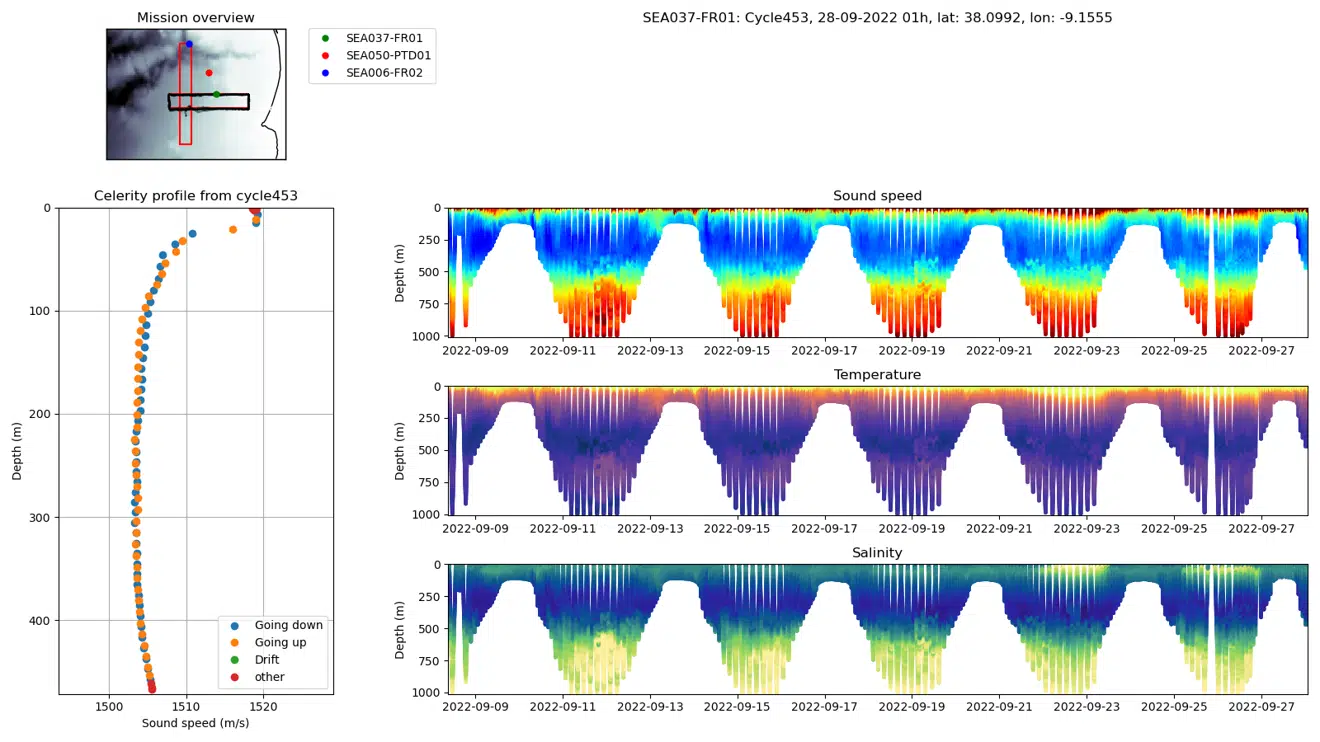
Task: Open the Salinity time-series heatmap
Action: [x=877, y=628]
